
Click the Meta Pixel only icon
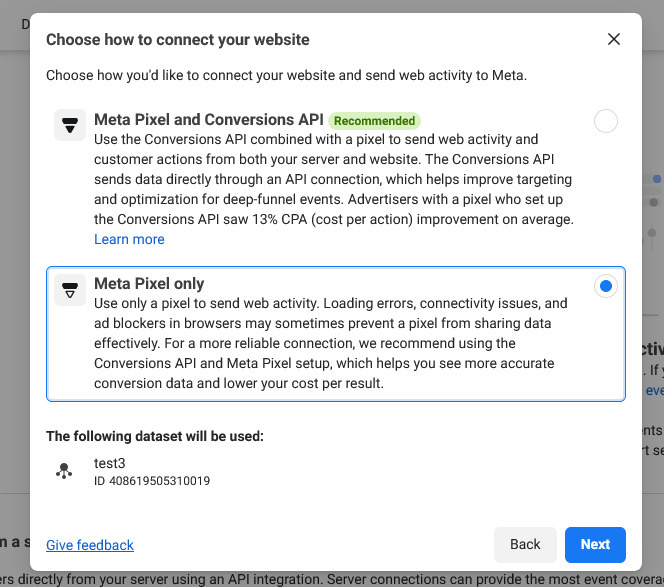pyautogui.click(x=69, y=290)
